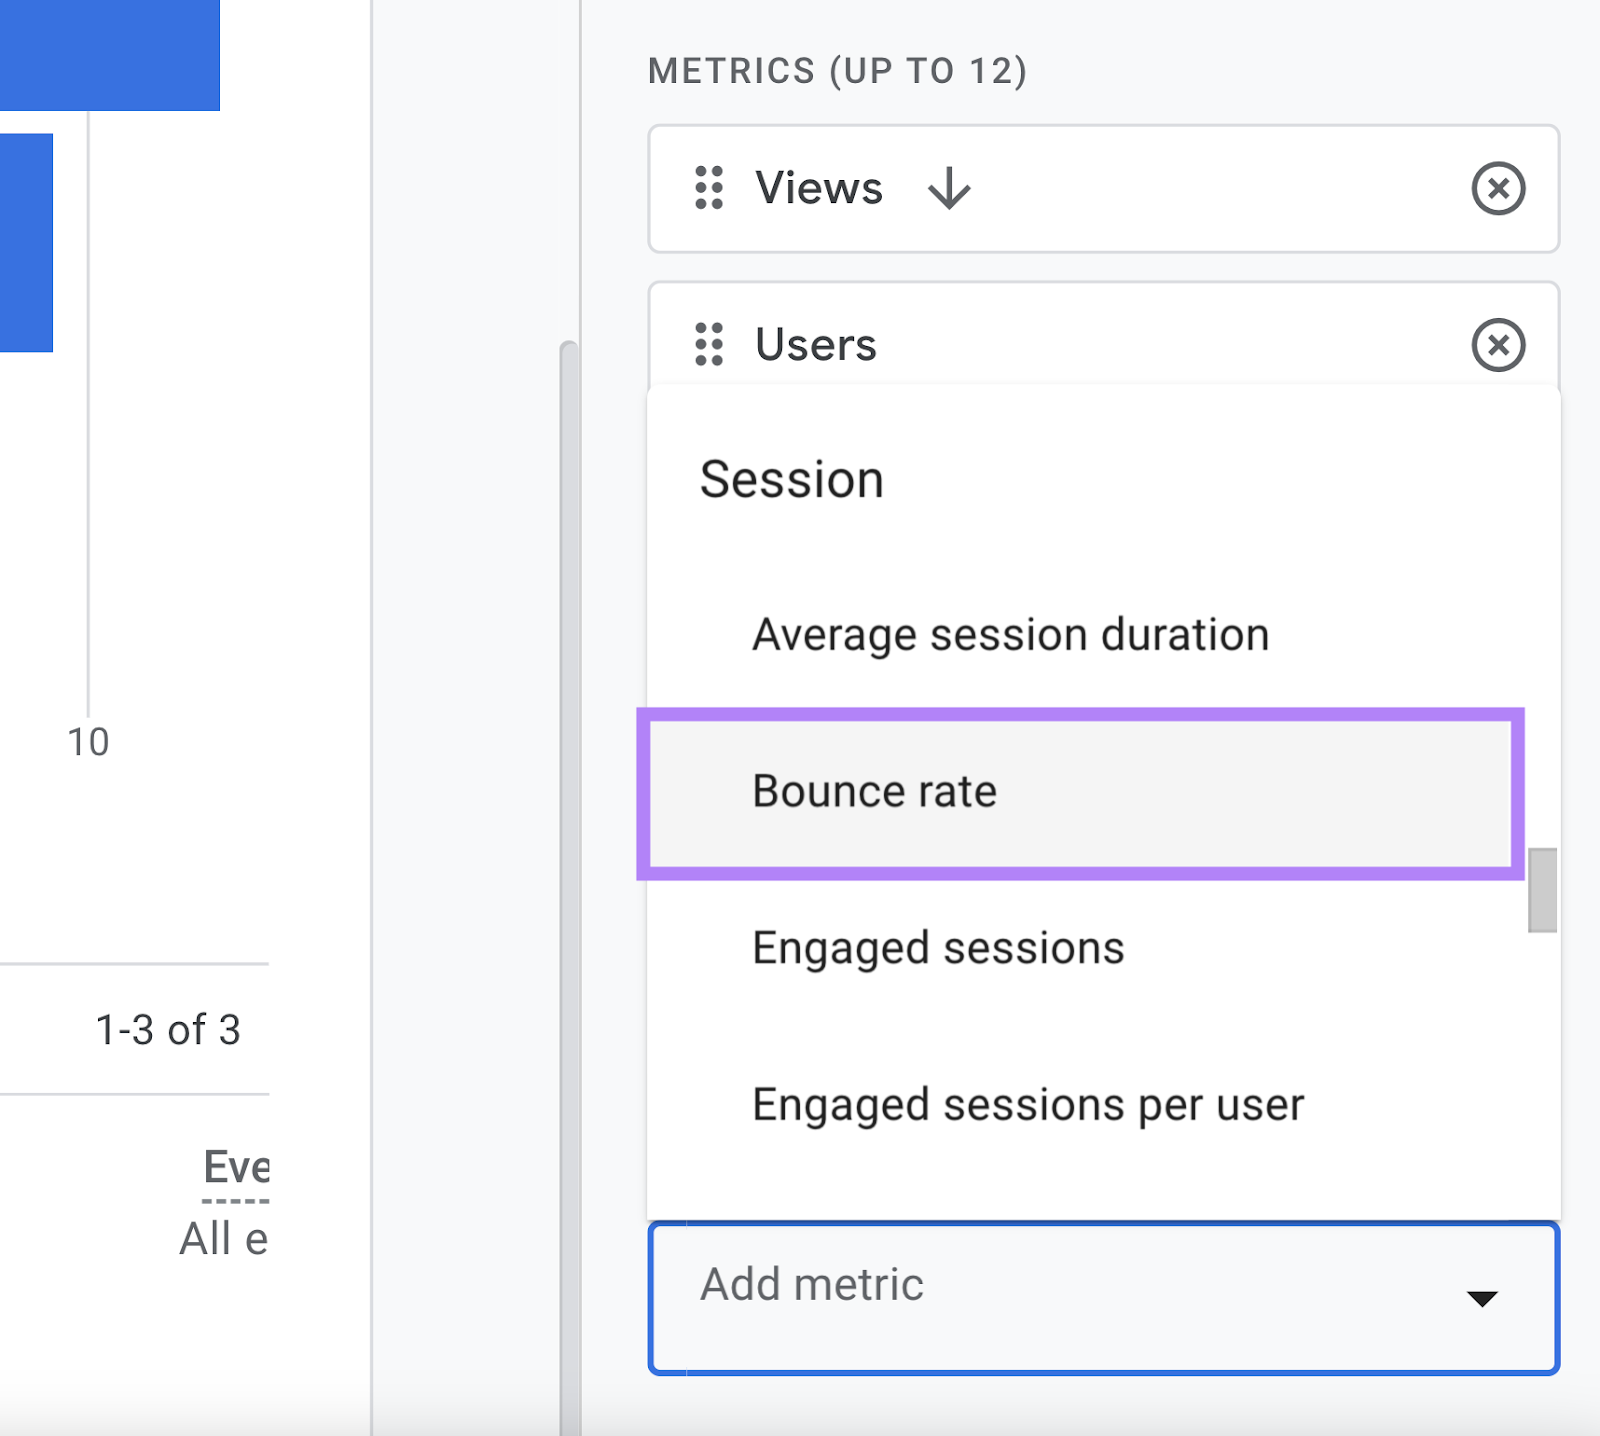Remove the Views metric using its X icon
The image size is (1600, 1436).
coord(1497,189)
